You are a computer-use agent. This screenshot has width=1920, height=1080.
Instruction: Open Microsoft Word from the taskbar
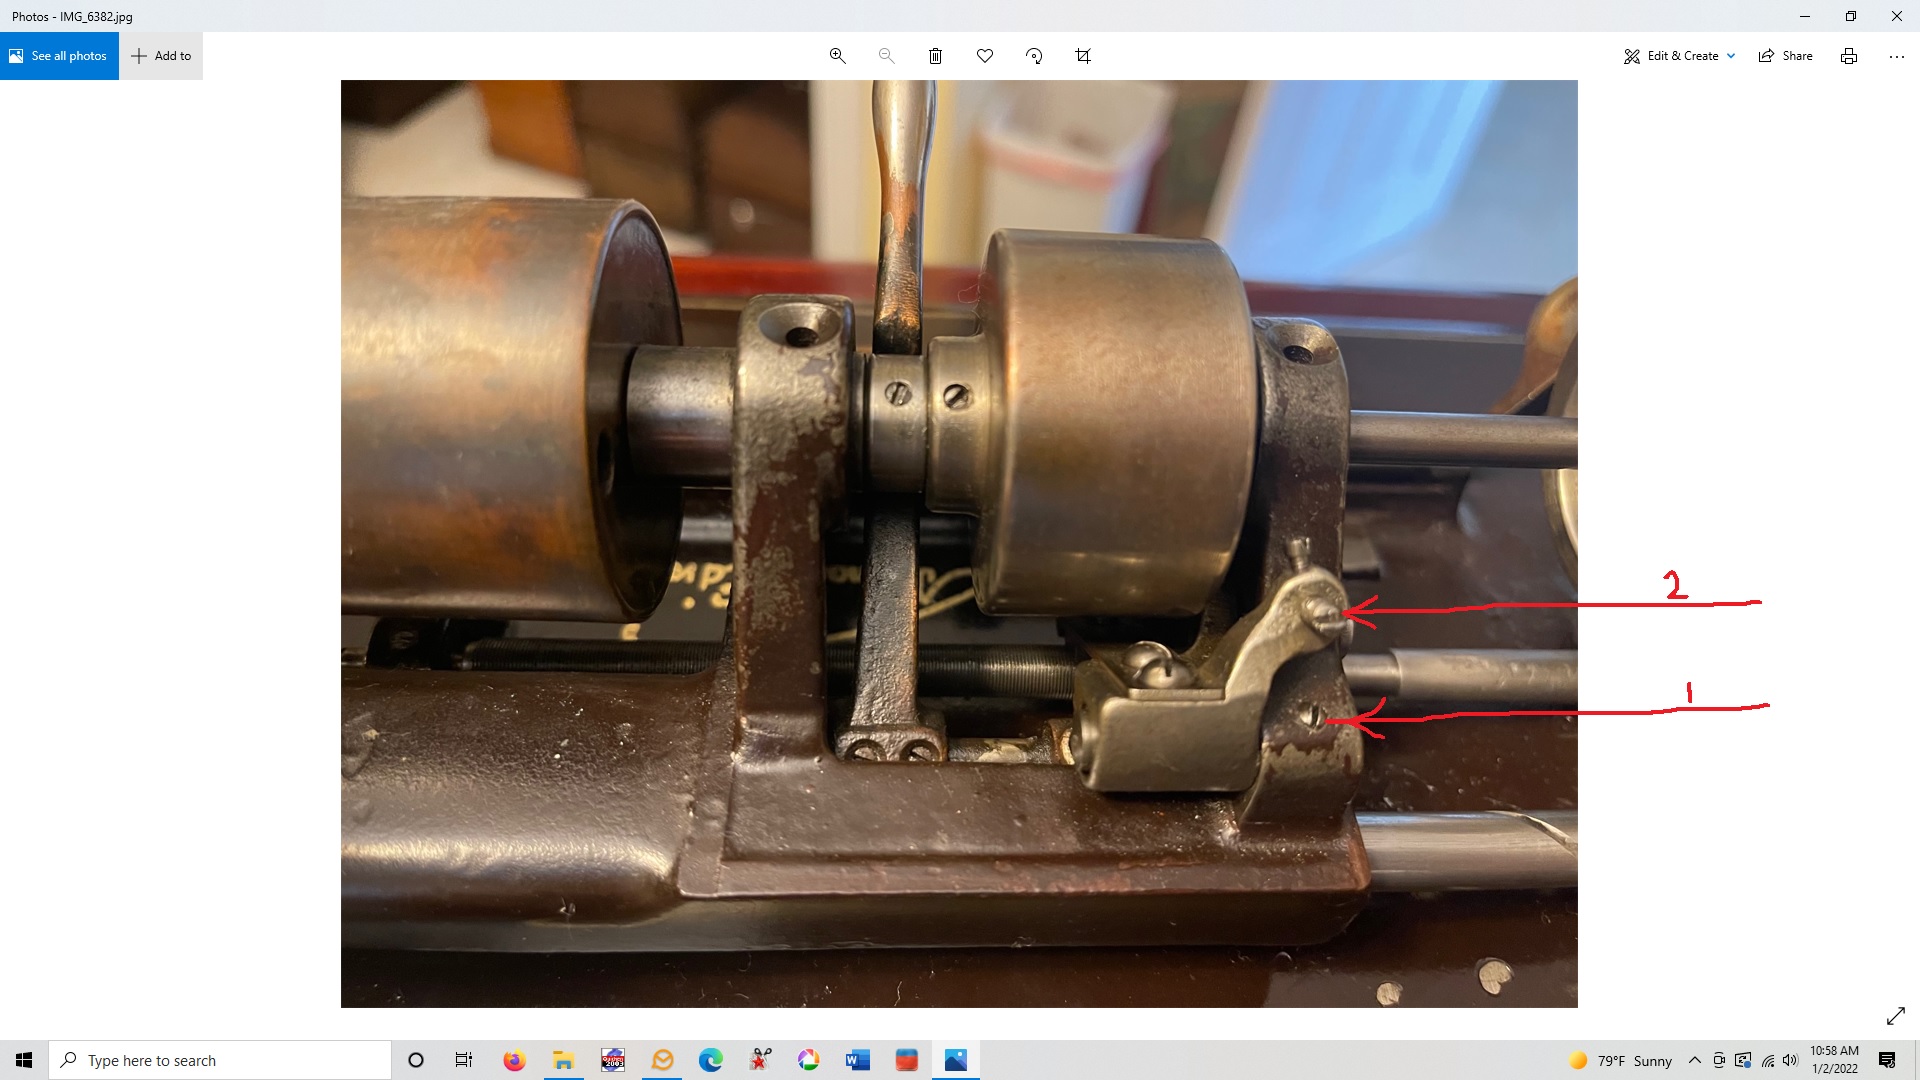(857, 1060)
